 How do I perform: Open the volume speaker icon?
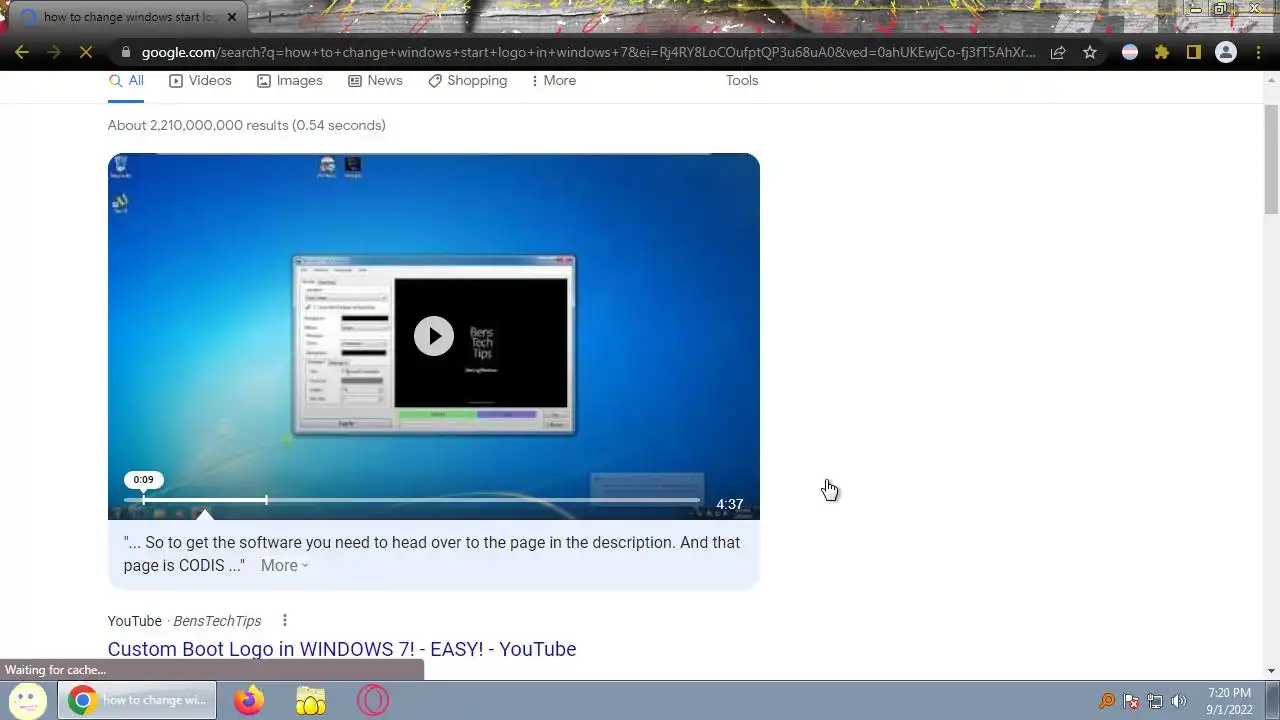1179,701
